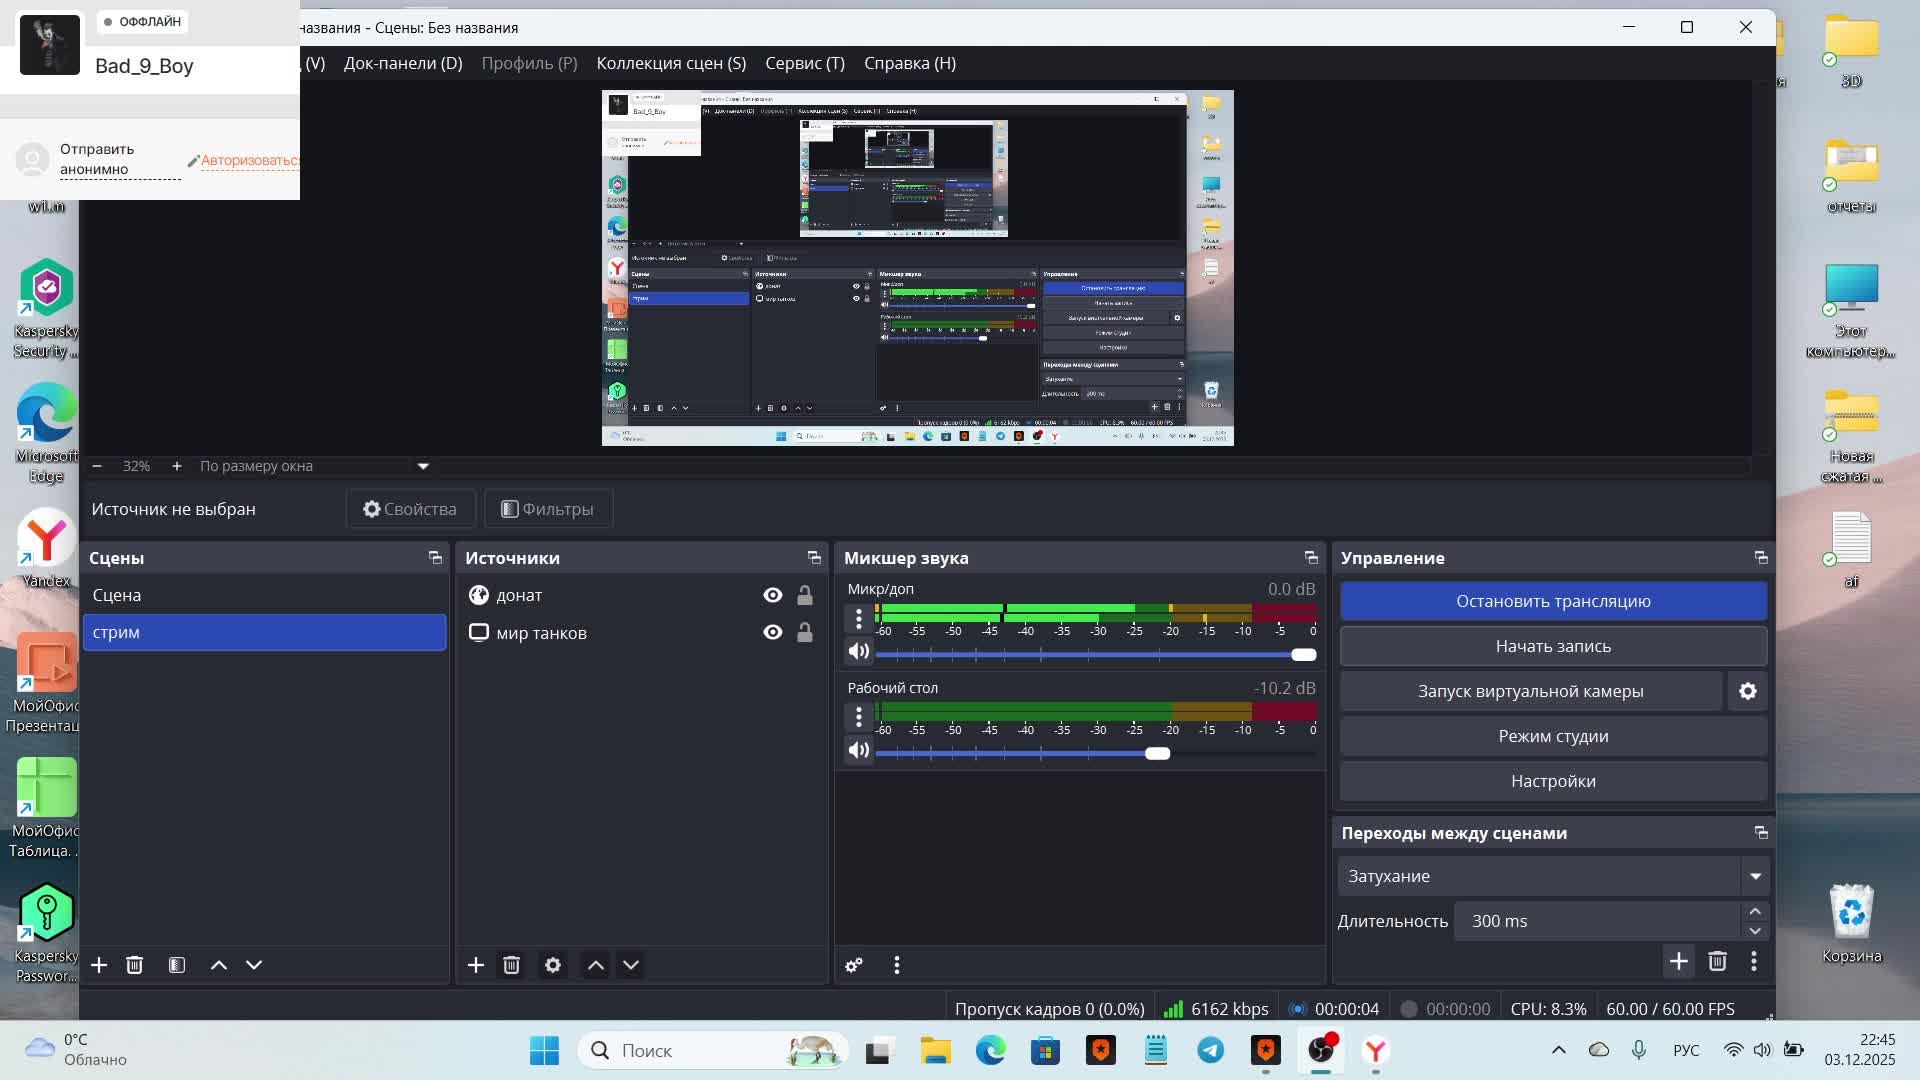Open Сервис (T) menu
The height and width of the screenshot is (1080, 1920).
click(x=804, y=63)
